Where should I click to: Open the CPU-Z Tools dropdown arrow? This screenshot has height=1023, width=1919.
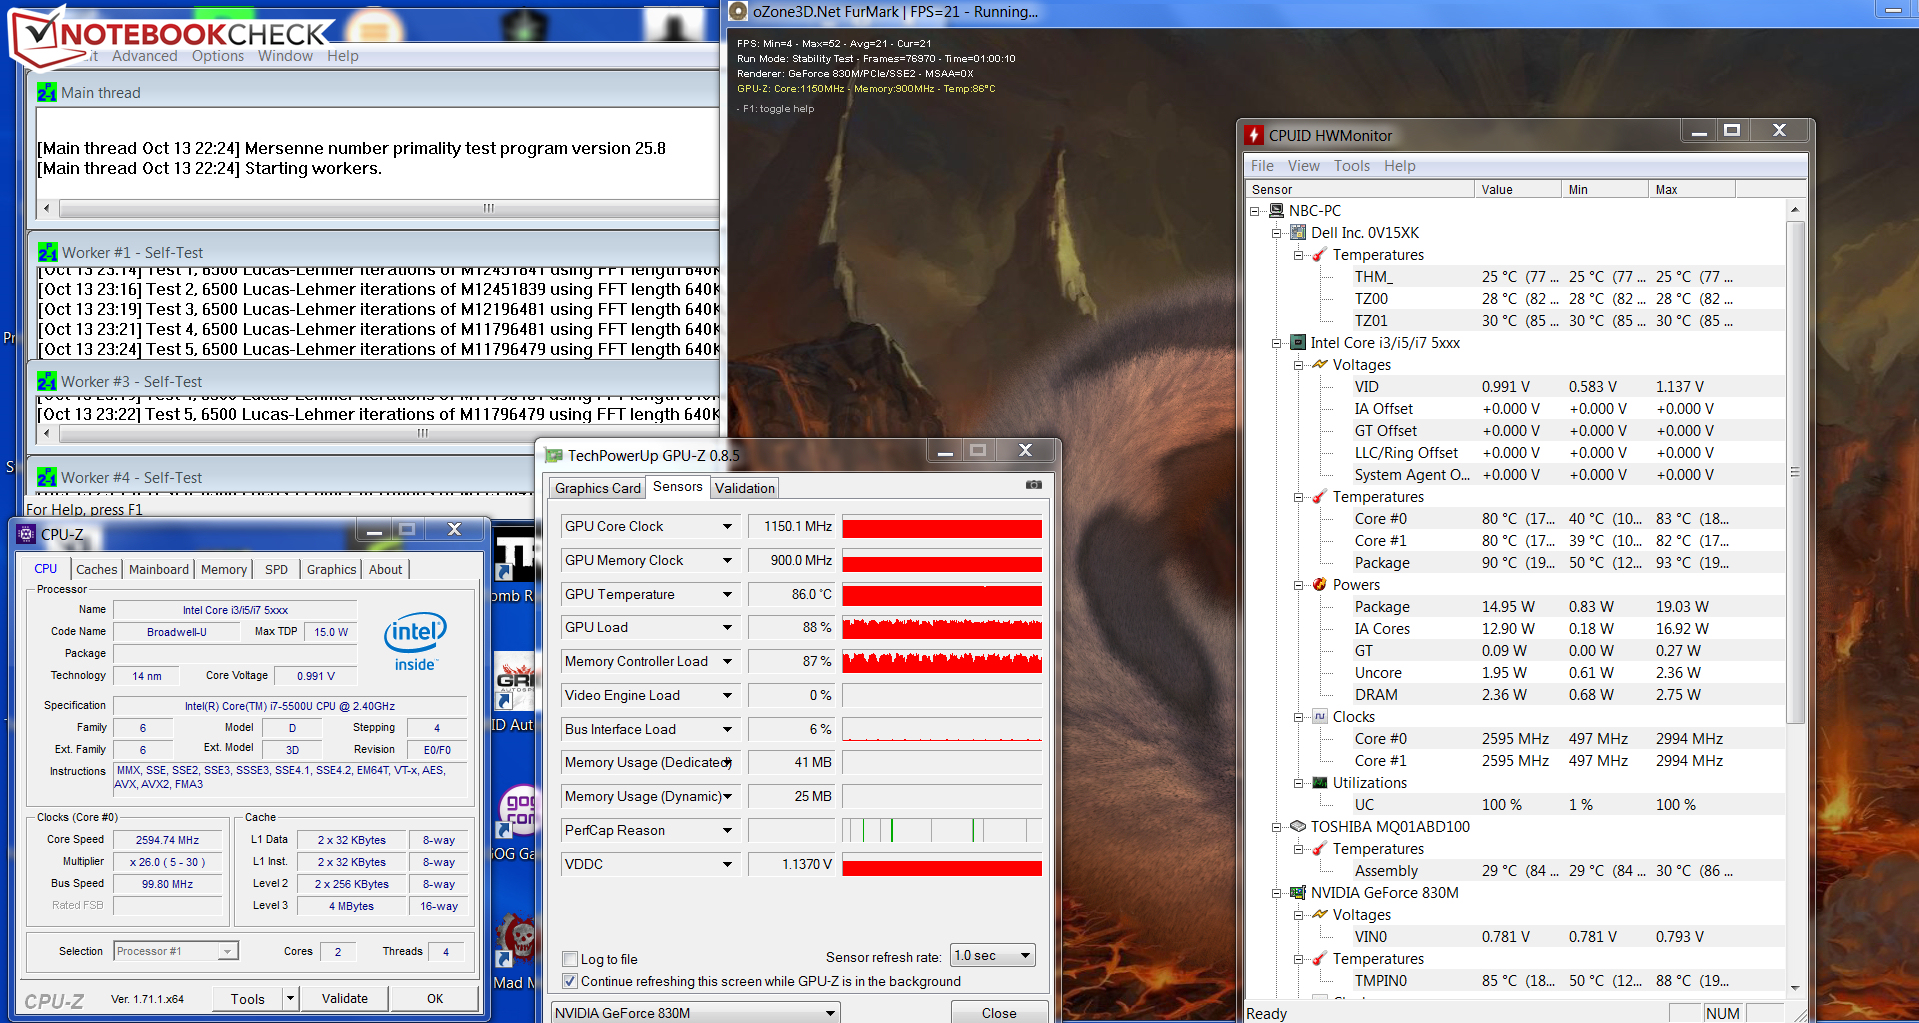click(x=290, y=998)
